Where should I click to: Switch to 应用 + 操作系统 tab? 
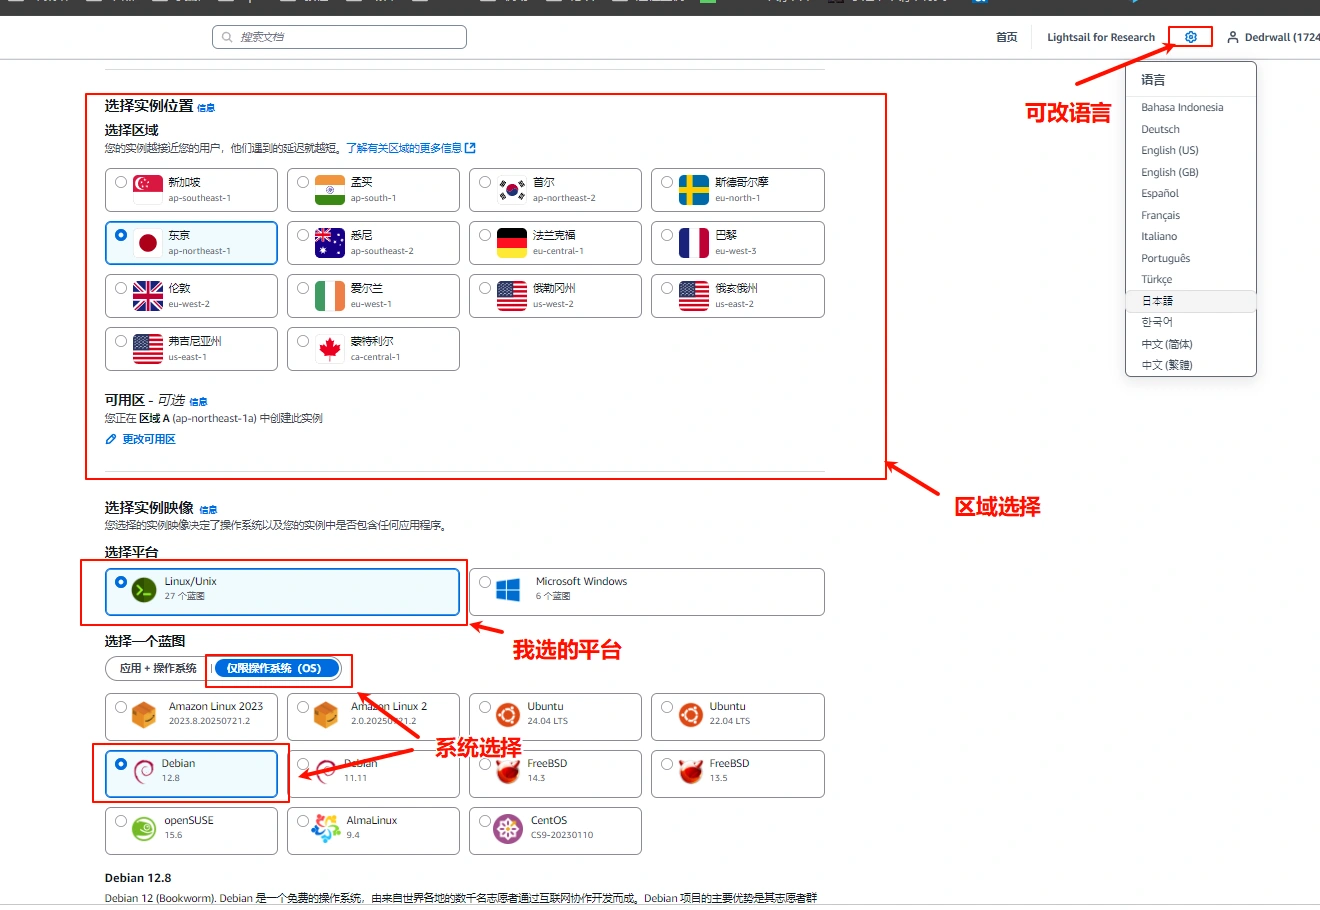click(158, 668)
